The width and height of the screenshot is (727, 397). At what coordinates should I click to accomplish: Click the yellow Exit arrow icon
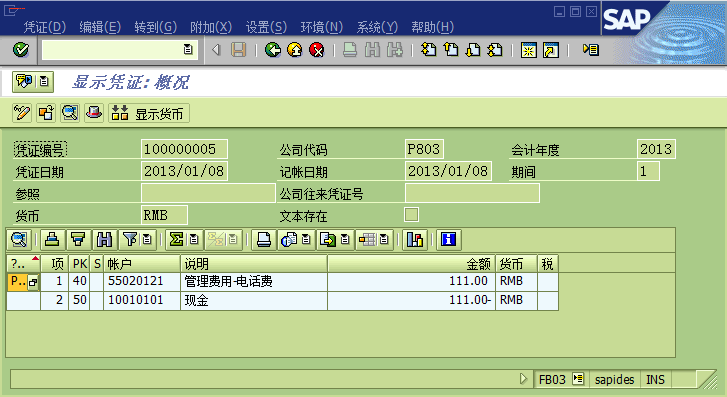pos(295,50)
